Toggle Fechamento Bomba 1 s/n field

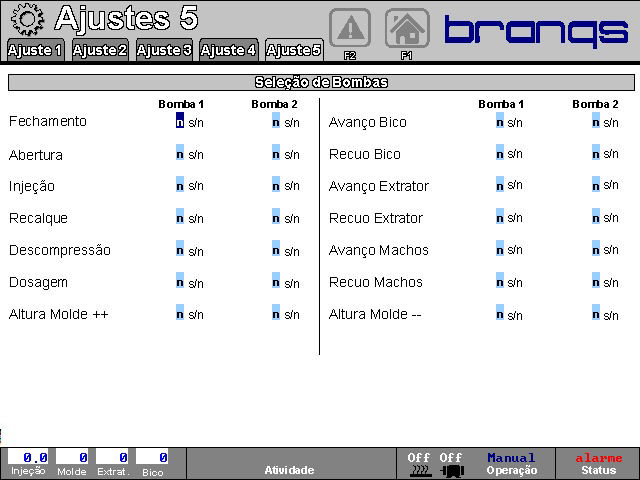pyautogui.click(x=180, y=122)
